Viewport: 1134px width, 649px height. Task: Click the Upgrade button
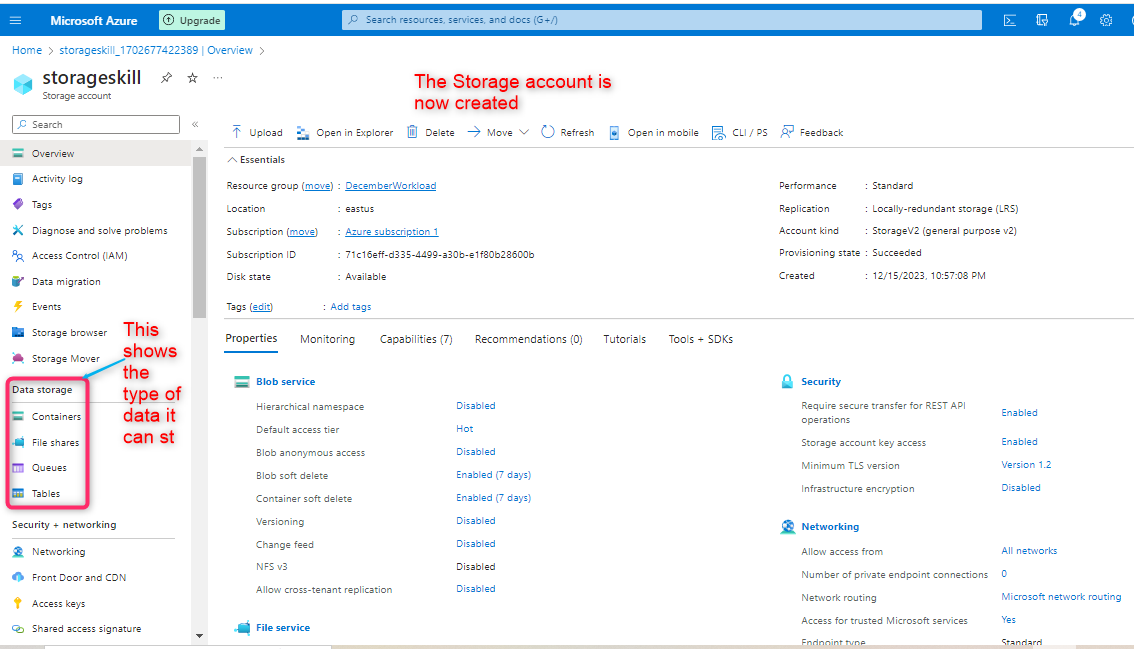click(x=192, y=20)
